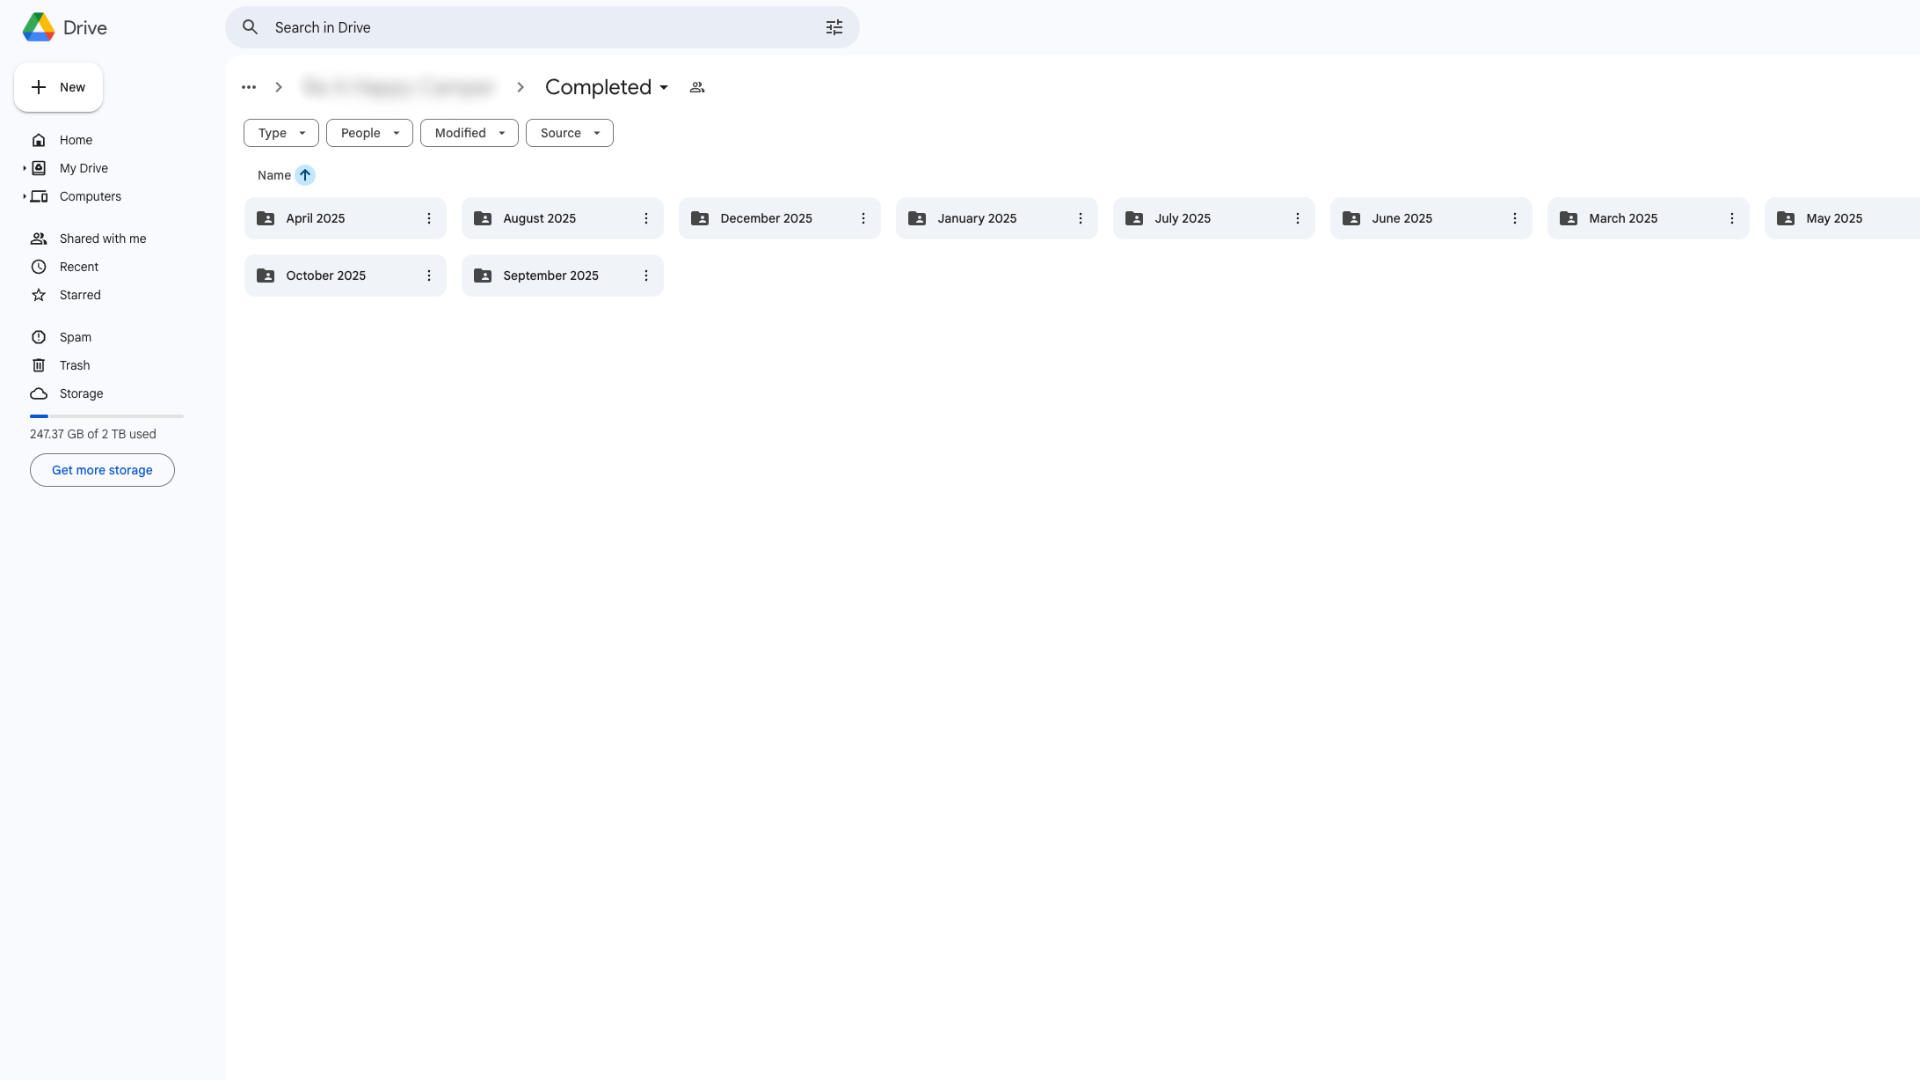Click the storage usage progress bar
1920x1080 pixels.
coord(106,416)
